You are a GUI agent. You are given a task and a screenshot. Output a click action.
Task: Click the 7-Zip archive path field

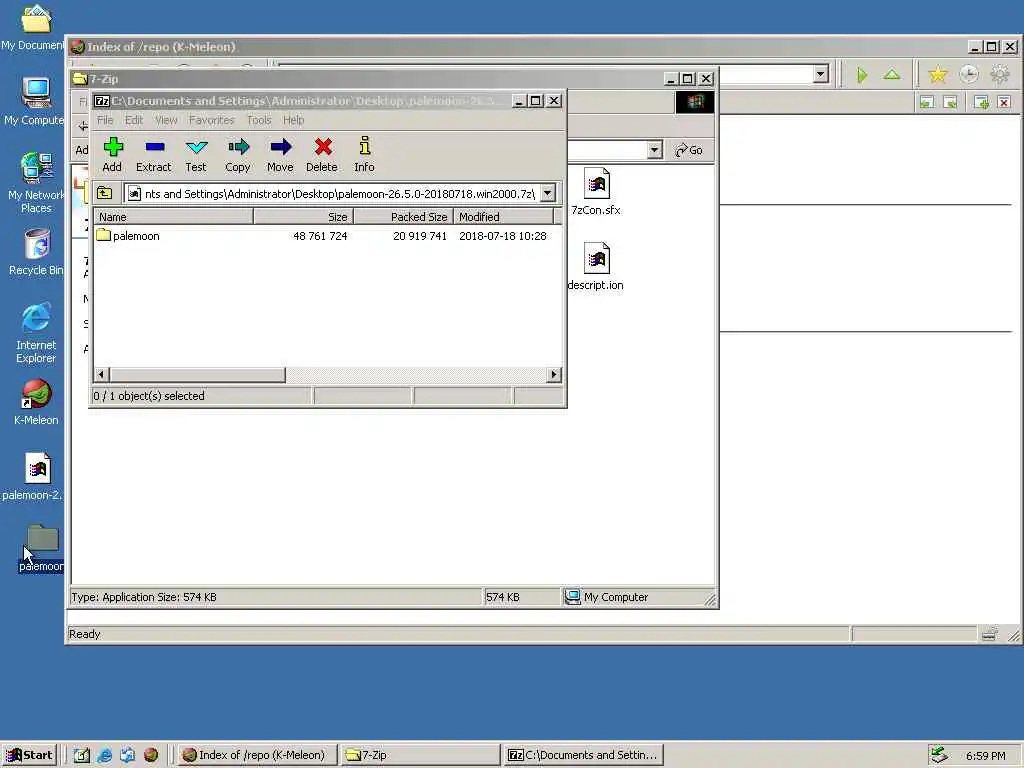pos(332,193)
